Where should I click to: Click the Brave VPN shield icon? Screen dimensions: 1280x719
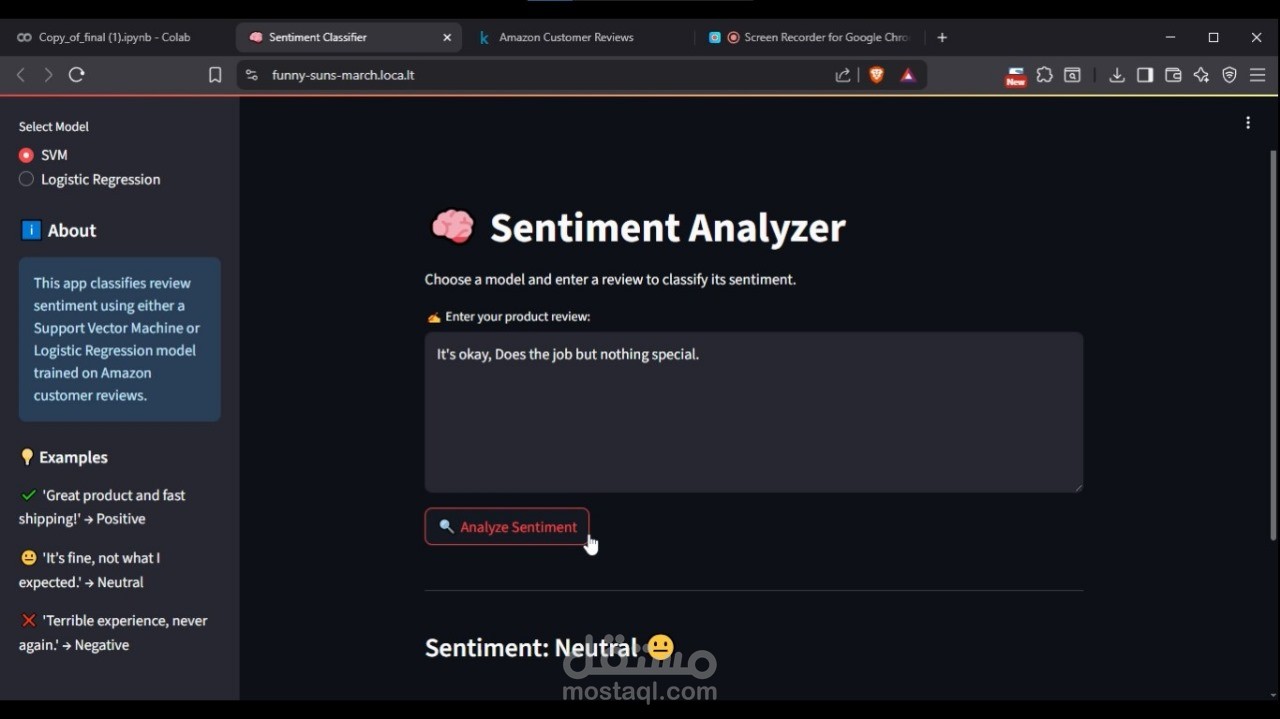coord(1230,75)
